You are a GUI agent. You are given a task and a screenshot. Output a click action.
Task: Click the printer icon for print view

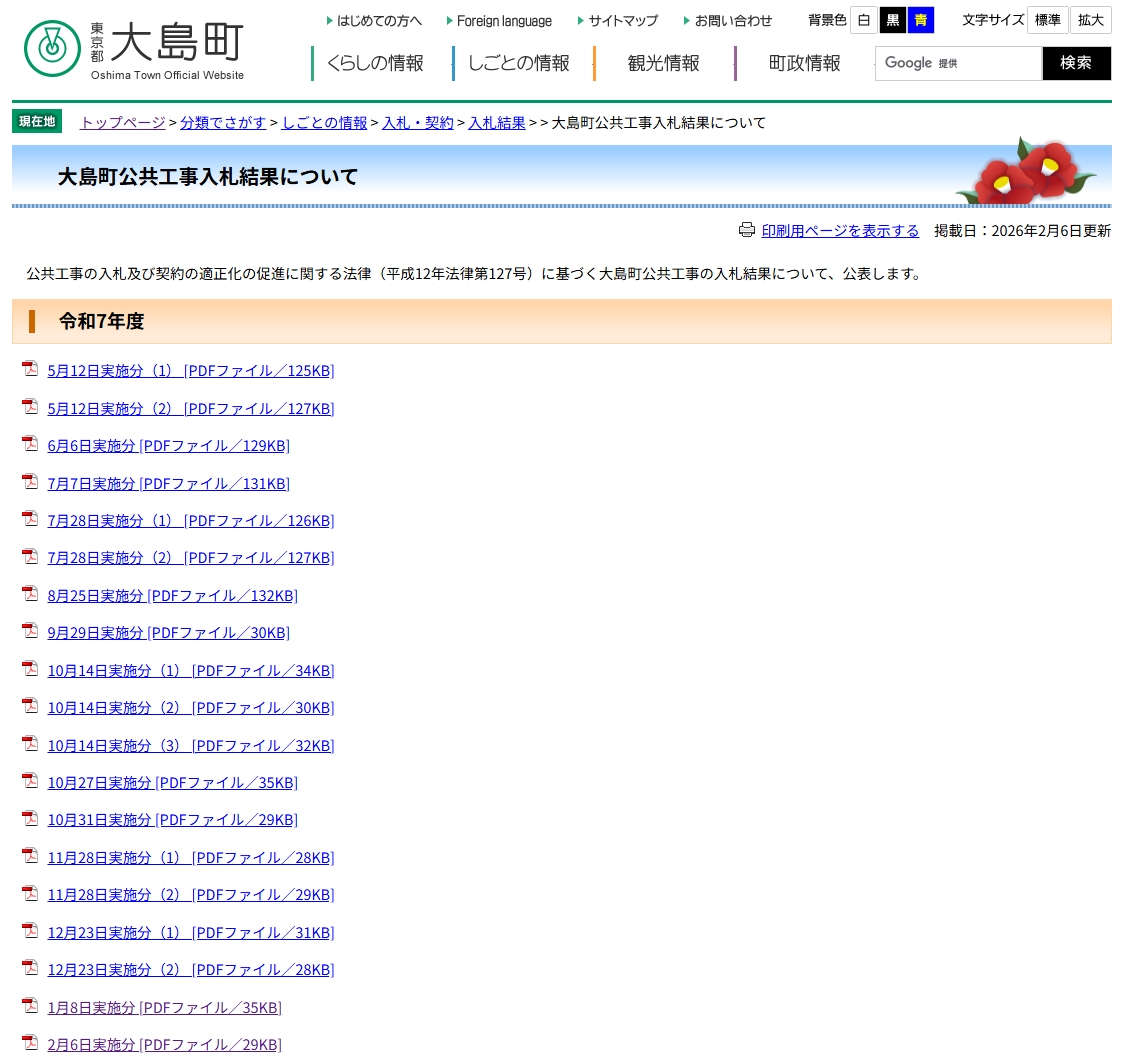746,230
